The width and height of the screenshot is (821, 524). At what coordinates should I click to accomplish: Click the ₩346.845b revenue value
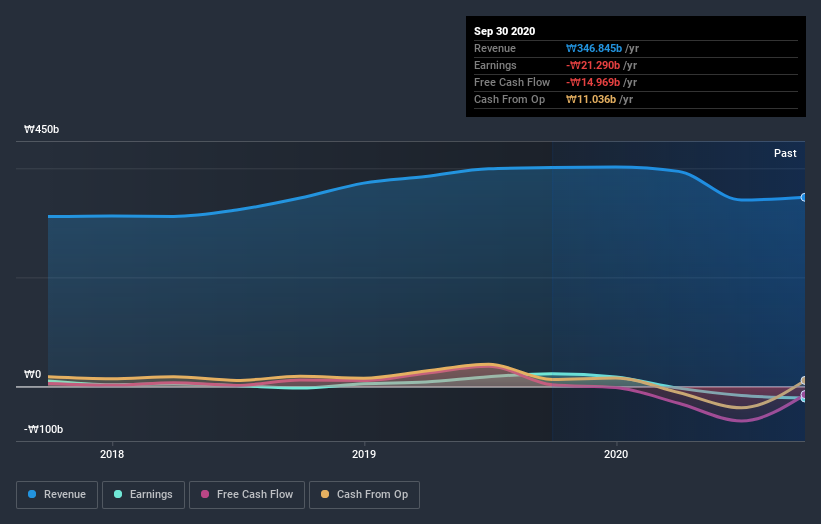point(594,48)
